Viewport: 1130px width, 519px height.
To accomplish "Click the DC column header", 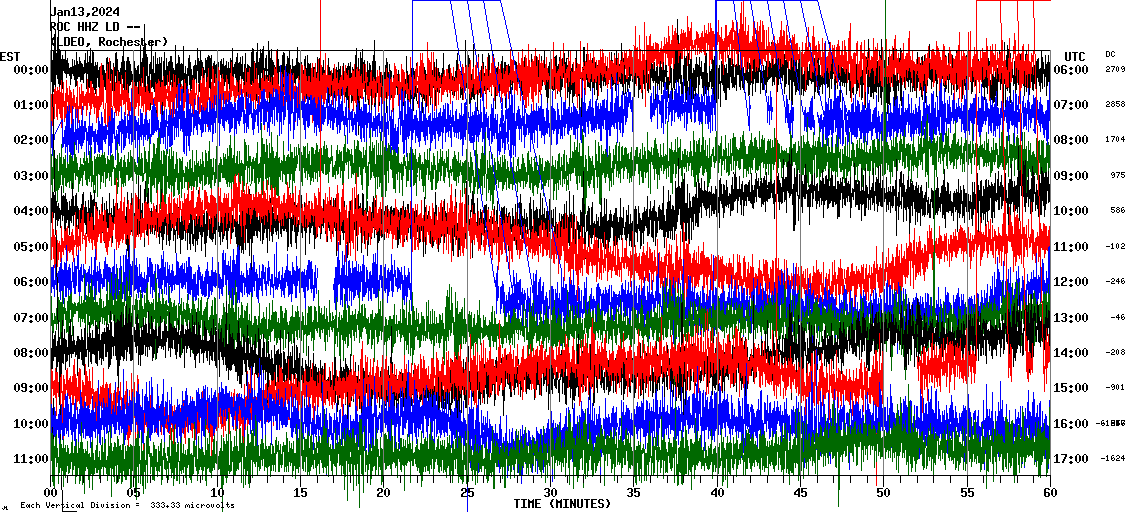I will 1110,54.
